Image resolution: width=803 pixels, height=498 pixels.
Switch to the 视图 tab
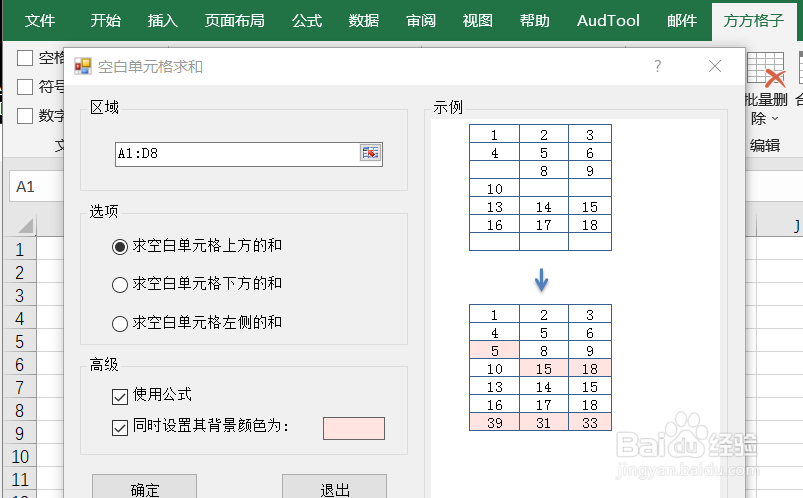[478, 21]
